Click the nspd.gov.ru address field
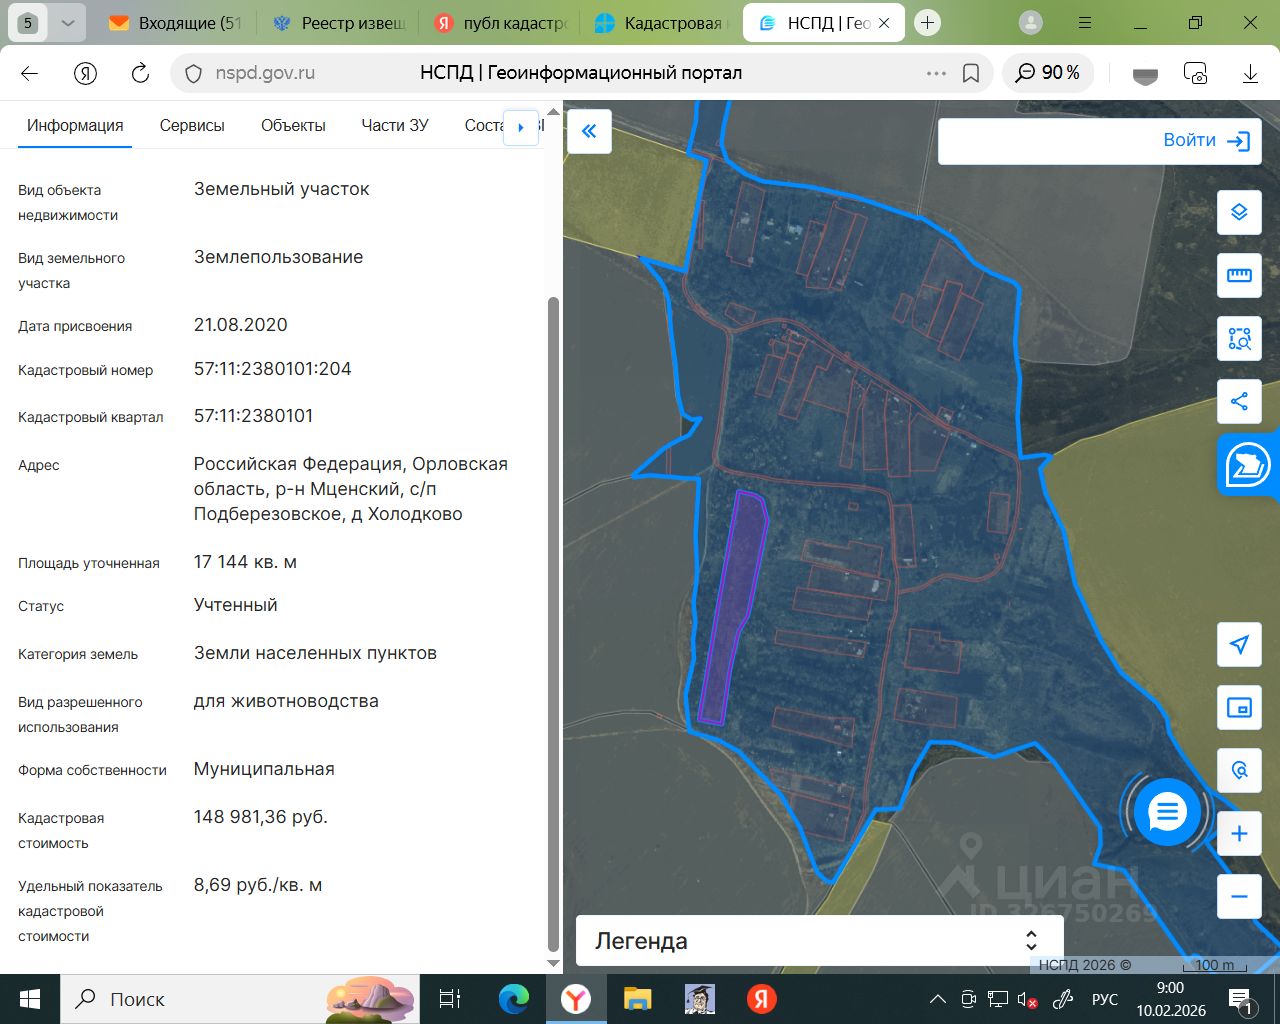1280x1024 pixels. click(266, 73)
